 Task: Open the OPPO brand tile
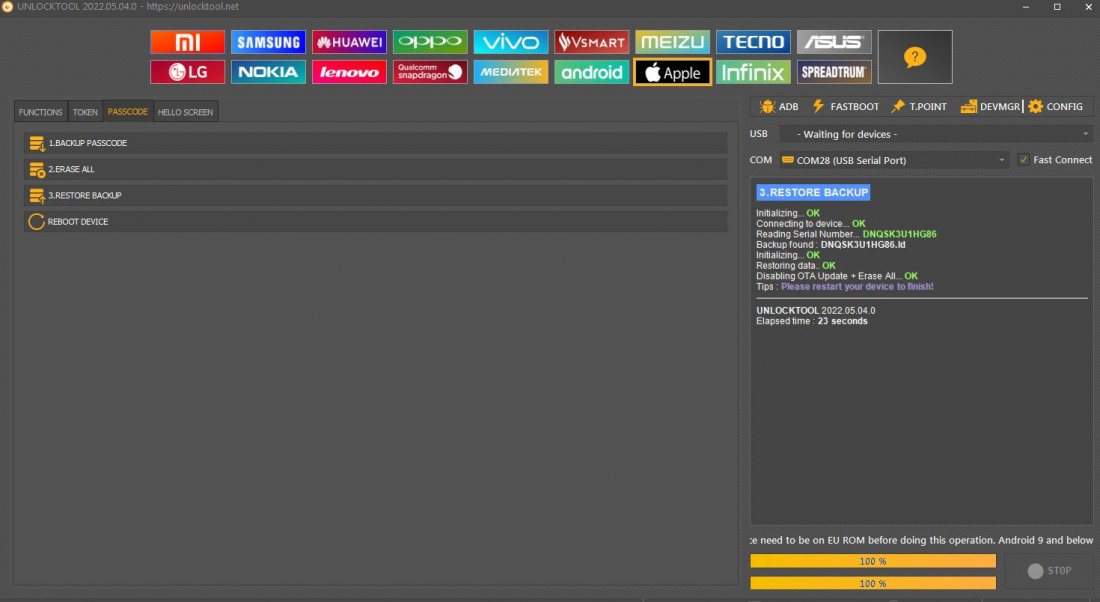point(430,42)
